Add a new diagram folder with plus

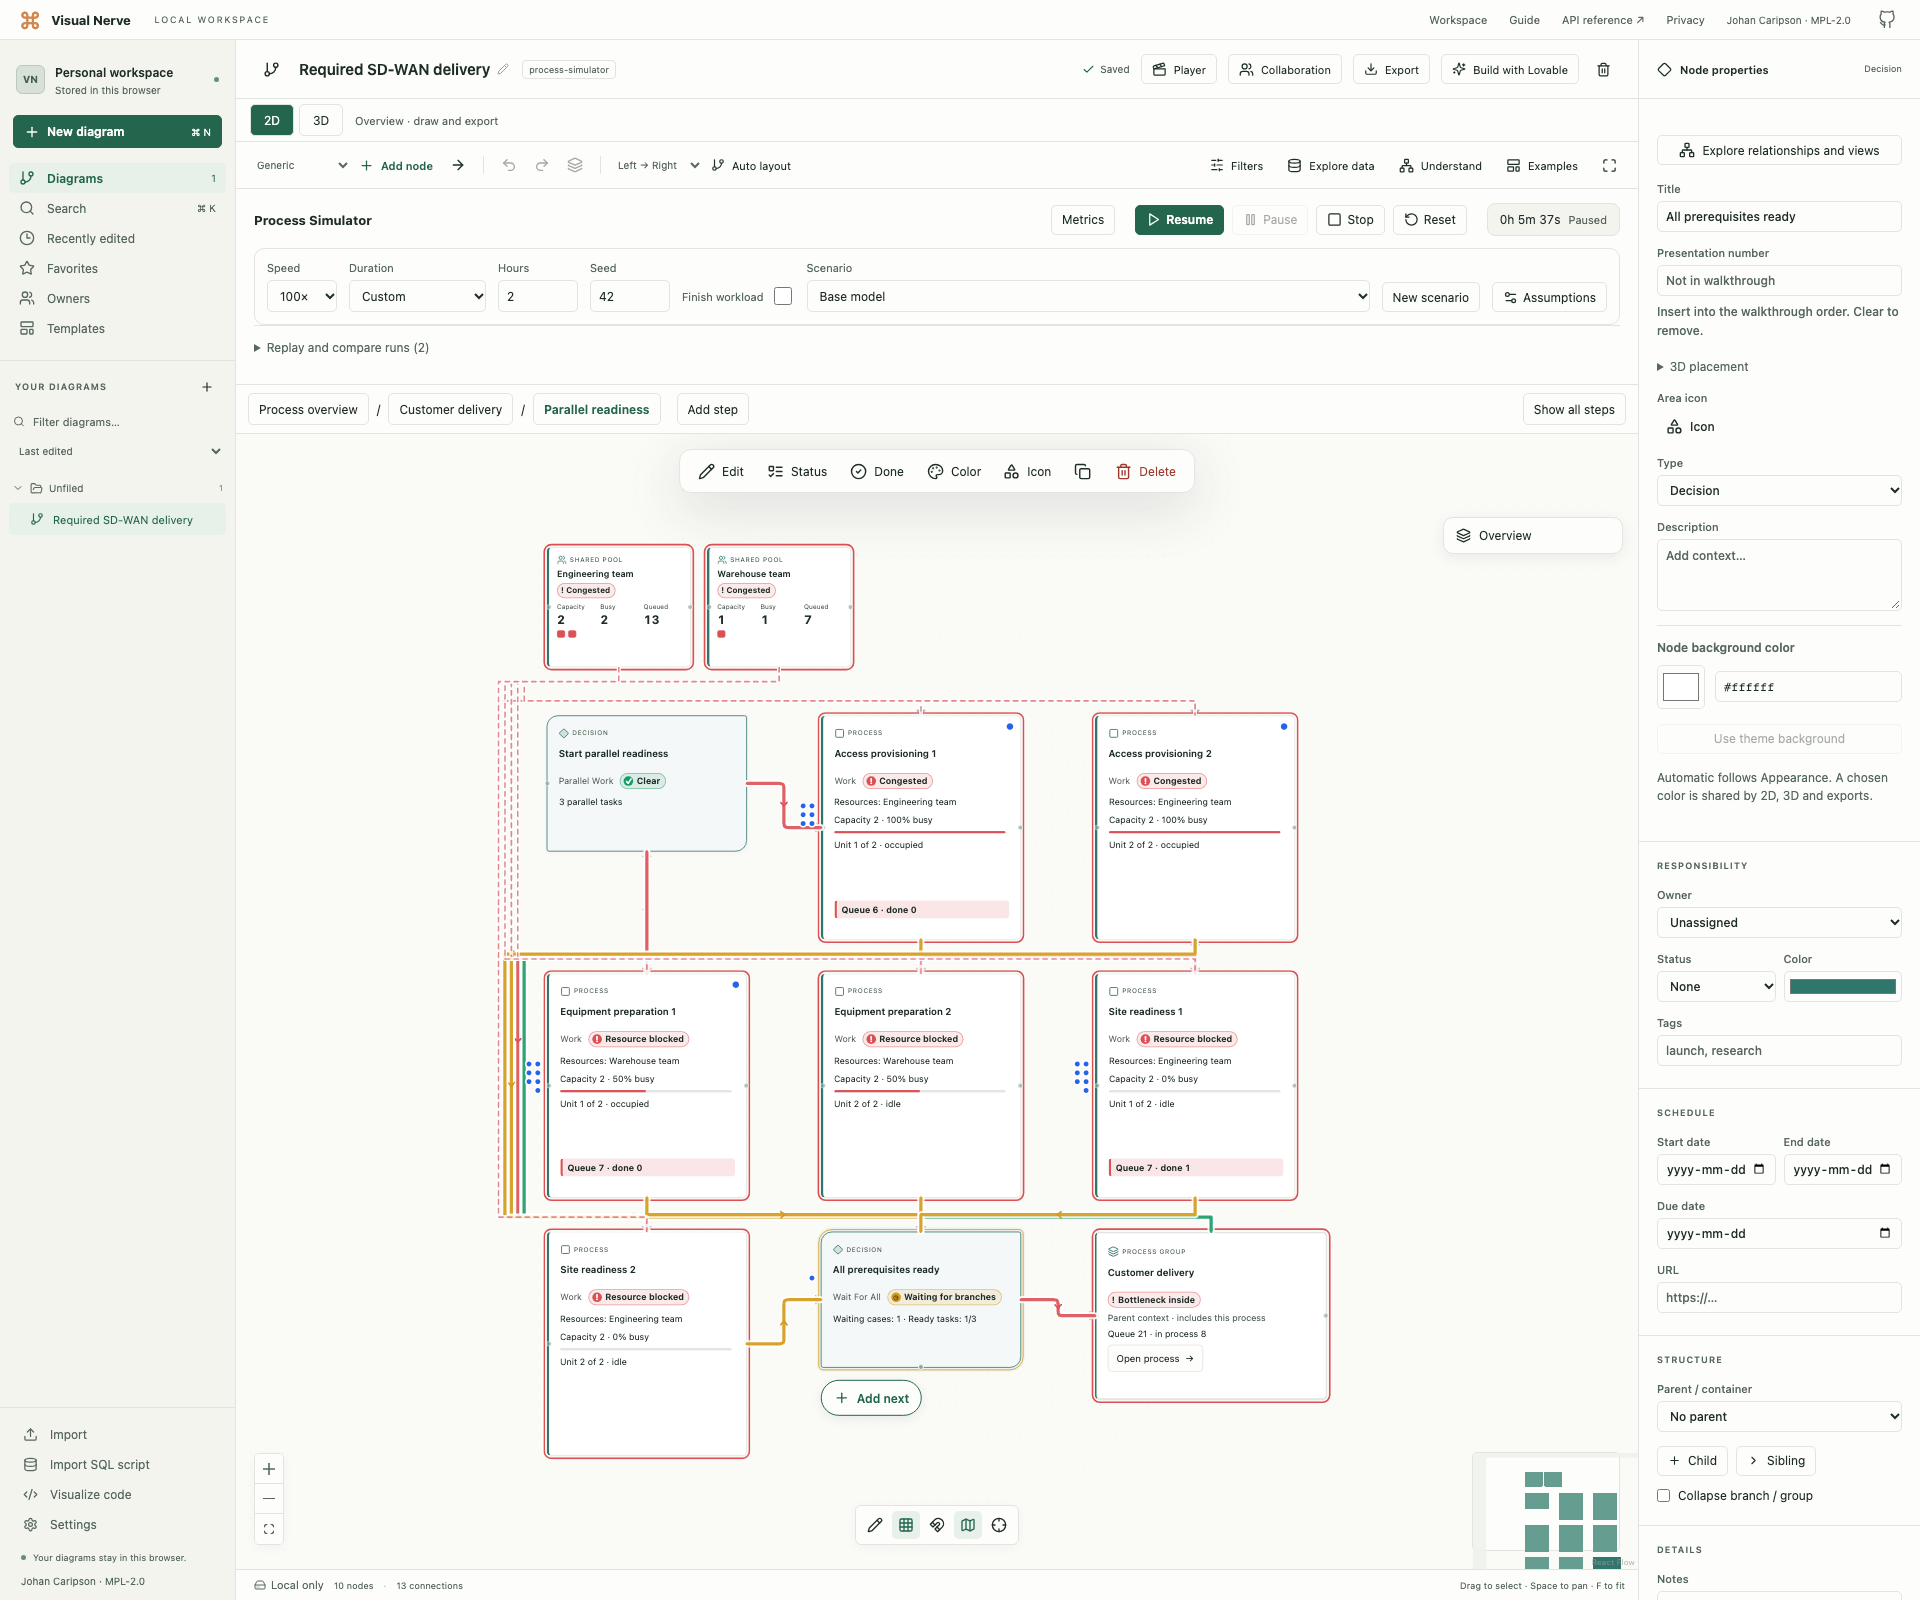tap(207, 387)
